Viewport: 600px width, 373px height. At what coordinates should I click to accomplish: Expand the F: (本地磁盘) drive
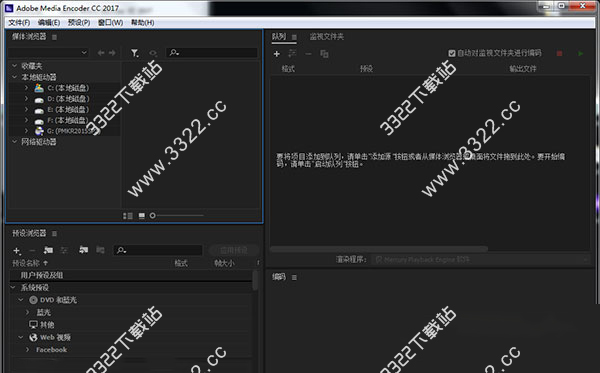(26, 120)
